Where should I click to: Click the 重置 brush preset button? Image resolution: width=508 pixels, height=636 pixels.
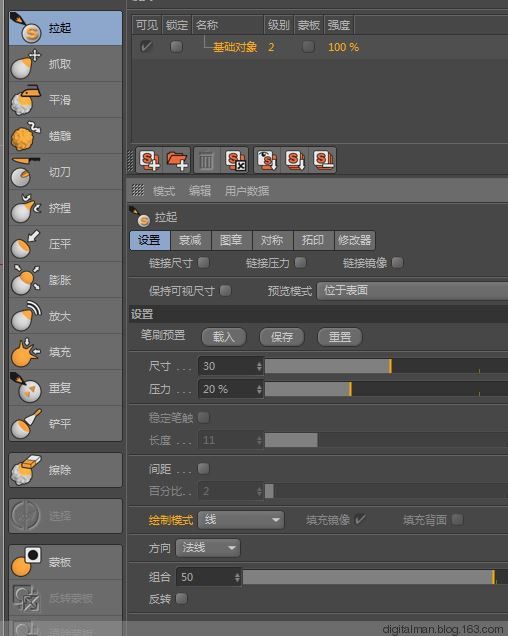[x=340, y=337]
